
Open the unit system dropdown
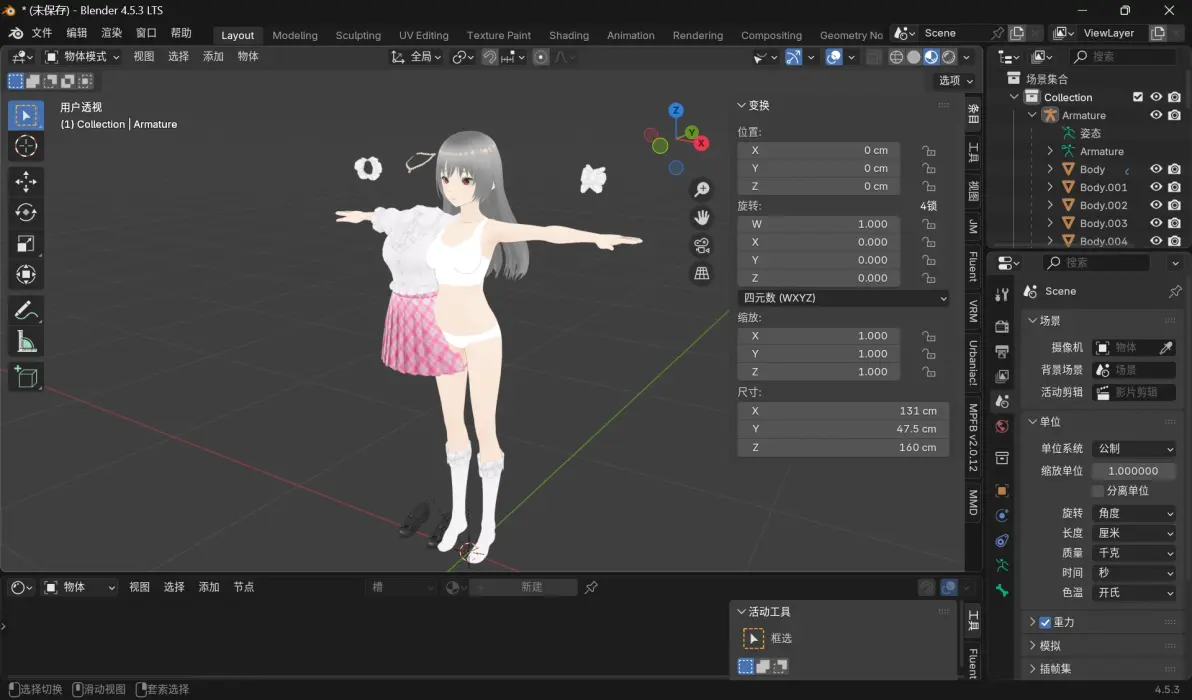(x=1133, y=448)
